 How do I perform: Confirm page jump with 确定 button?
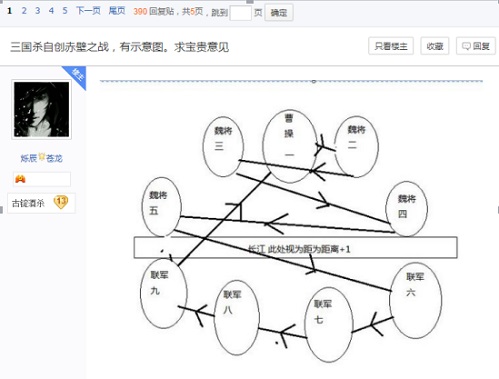(x=279, y=13)
